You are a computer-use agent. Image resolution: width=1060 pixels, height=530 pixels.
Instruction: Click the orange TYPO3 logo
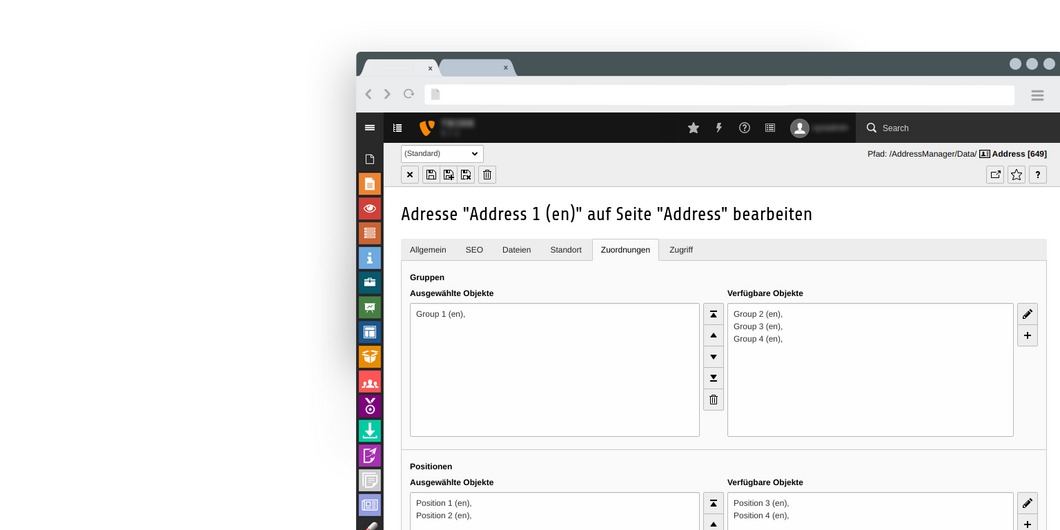(x=426, y=128)
